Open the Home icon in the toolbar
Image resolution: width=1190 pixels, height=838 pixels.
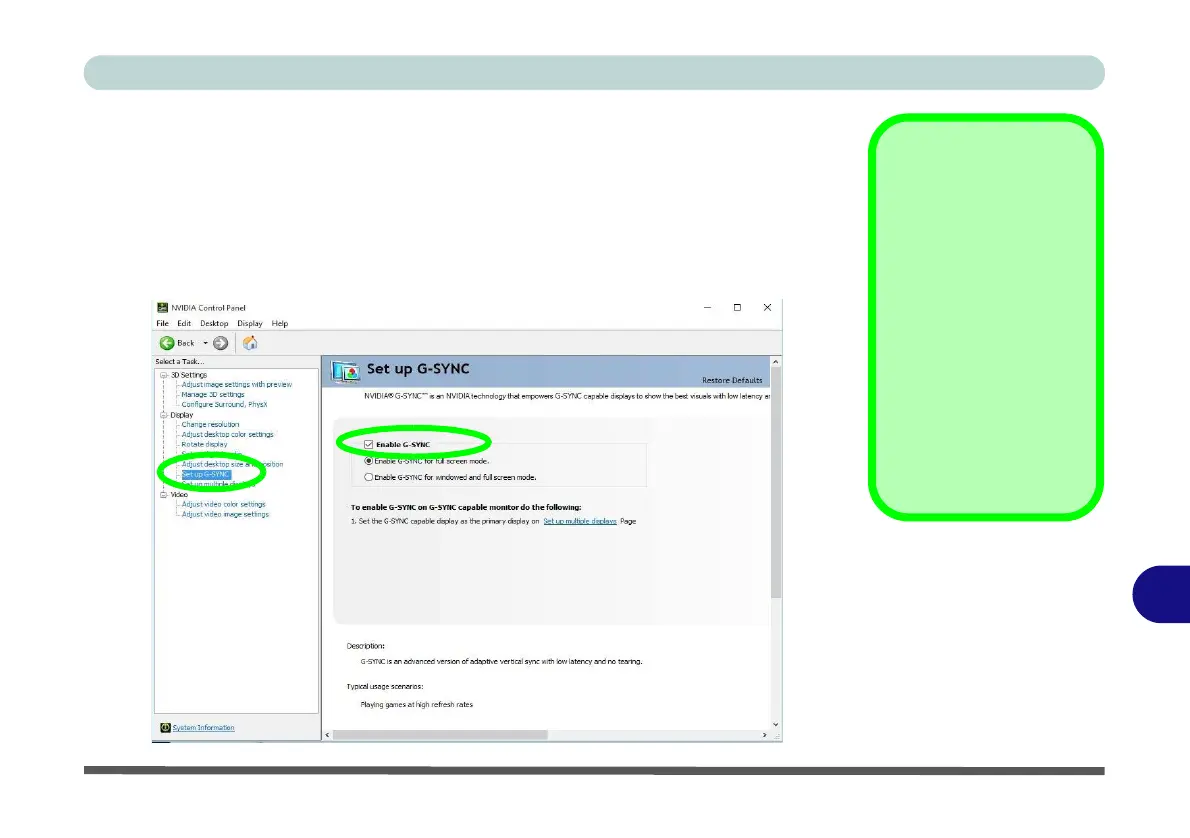click(250, 343)
